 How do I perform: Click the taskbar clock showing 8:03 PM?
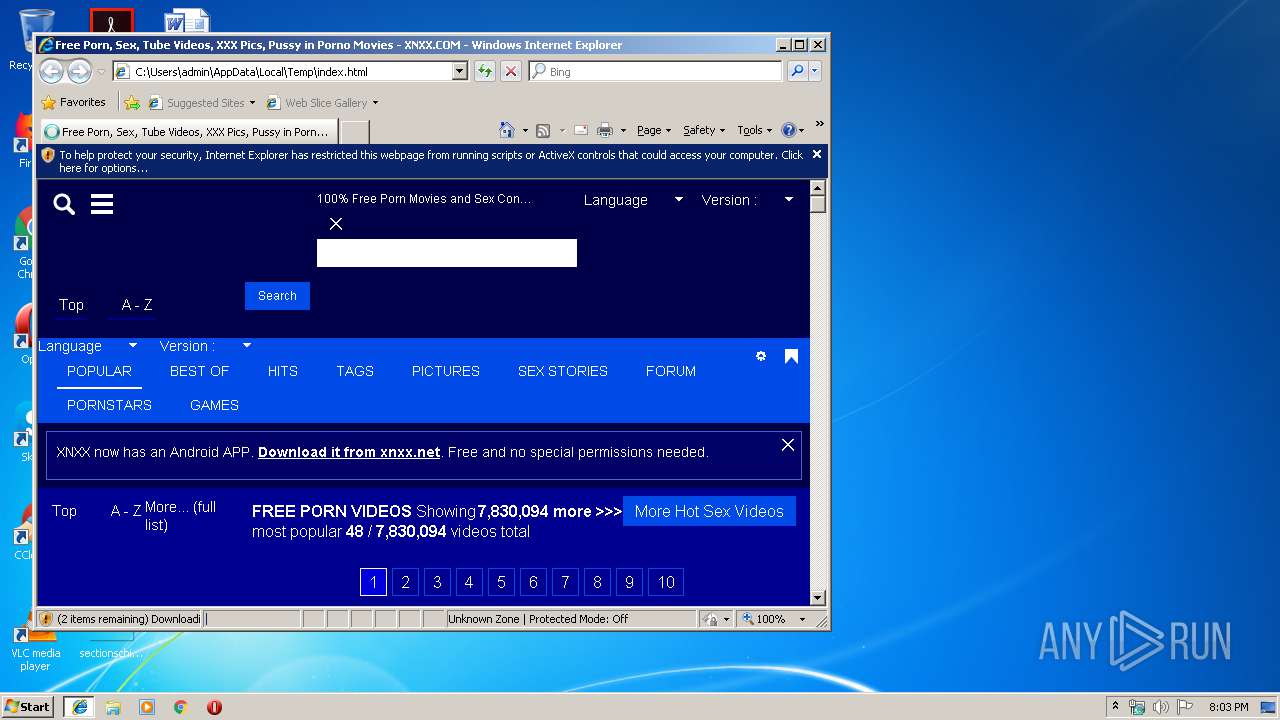[x=1228, y=707]
